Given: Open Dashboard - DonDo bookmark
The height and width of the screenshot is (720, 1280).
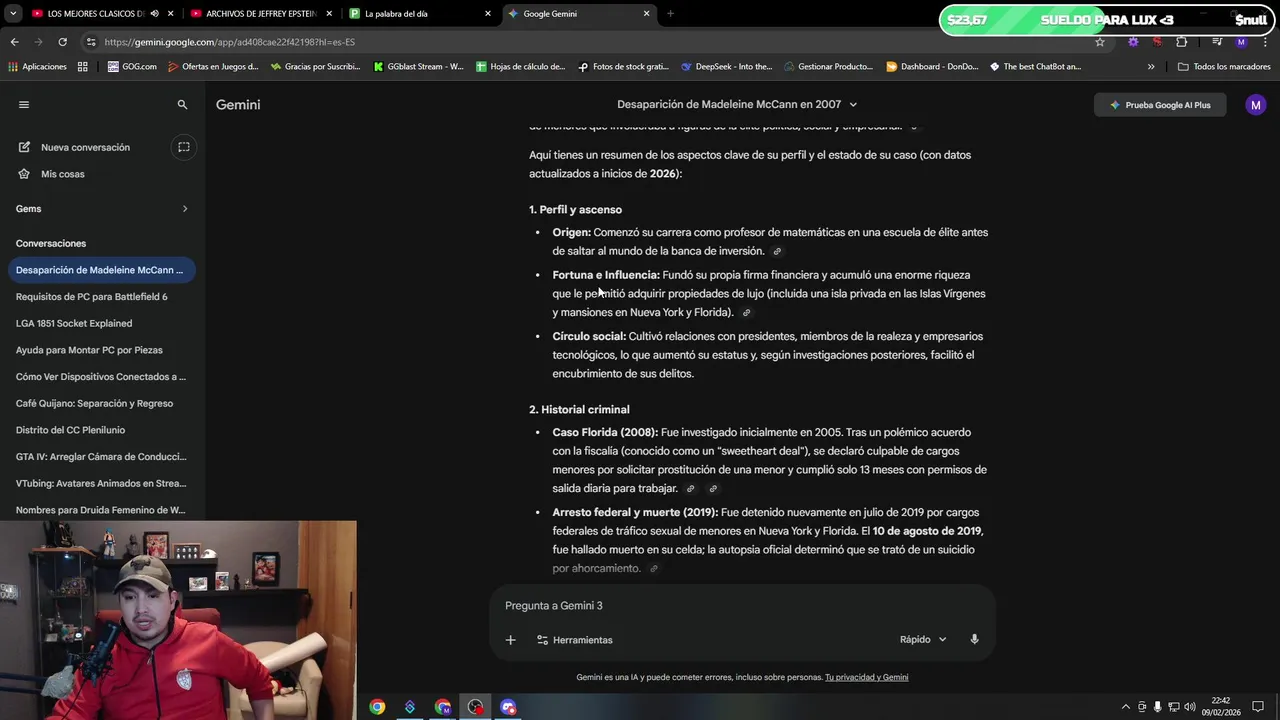Looking at the screenshot, I should tap(932, 67).
